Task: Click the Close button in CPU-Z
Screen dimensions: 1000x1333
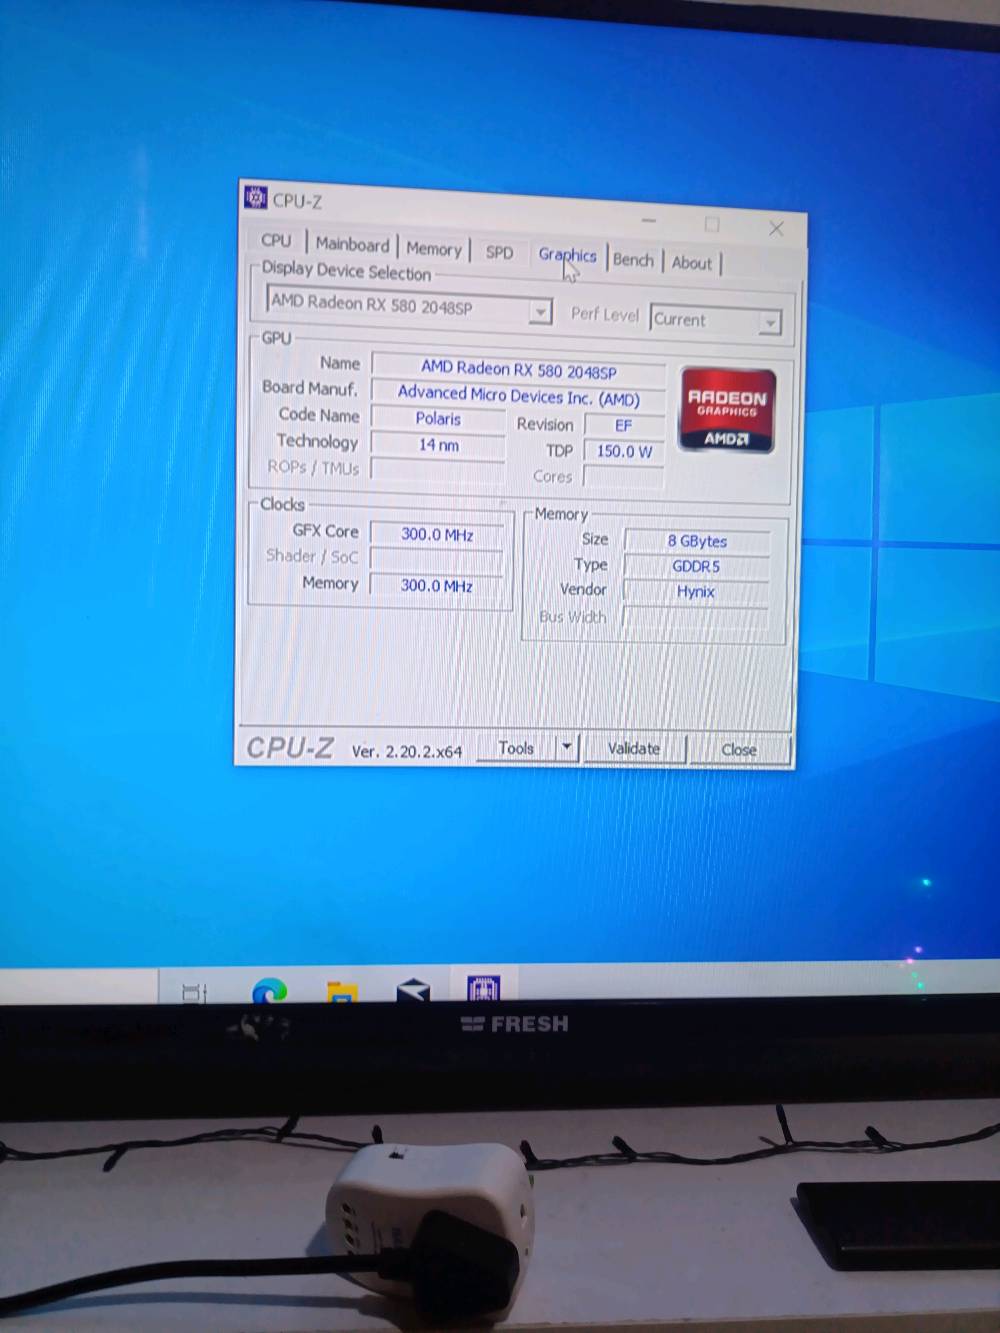Action: pos(739,750)
